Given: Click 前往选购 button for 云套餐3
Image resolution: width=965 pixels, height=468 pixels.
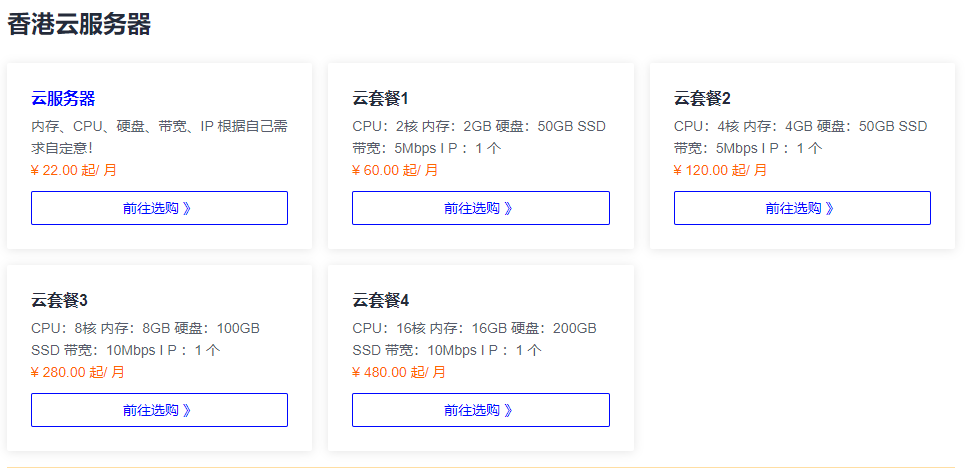Looking at the screenshot, I should (x=159, y=410).
